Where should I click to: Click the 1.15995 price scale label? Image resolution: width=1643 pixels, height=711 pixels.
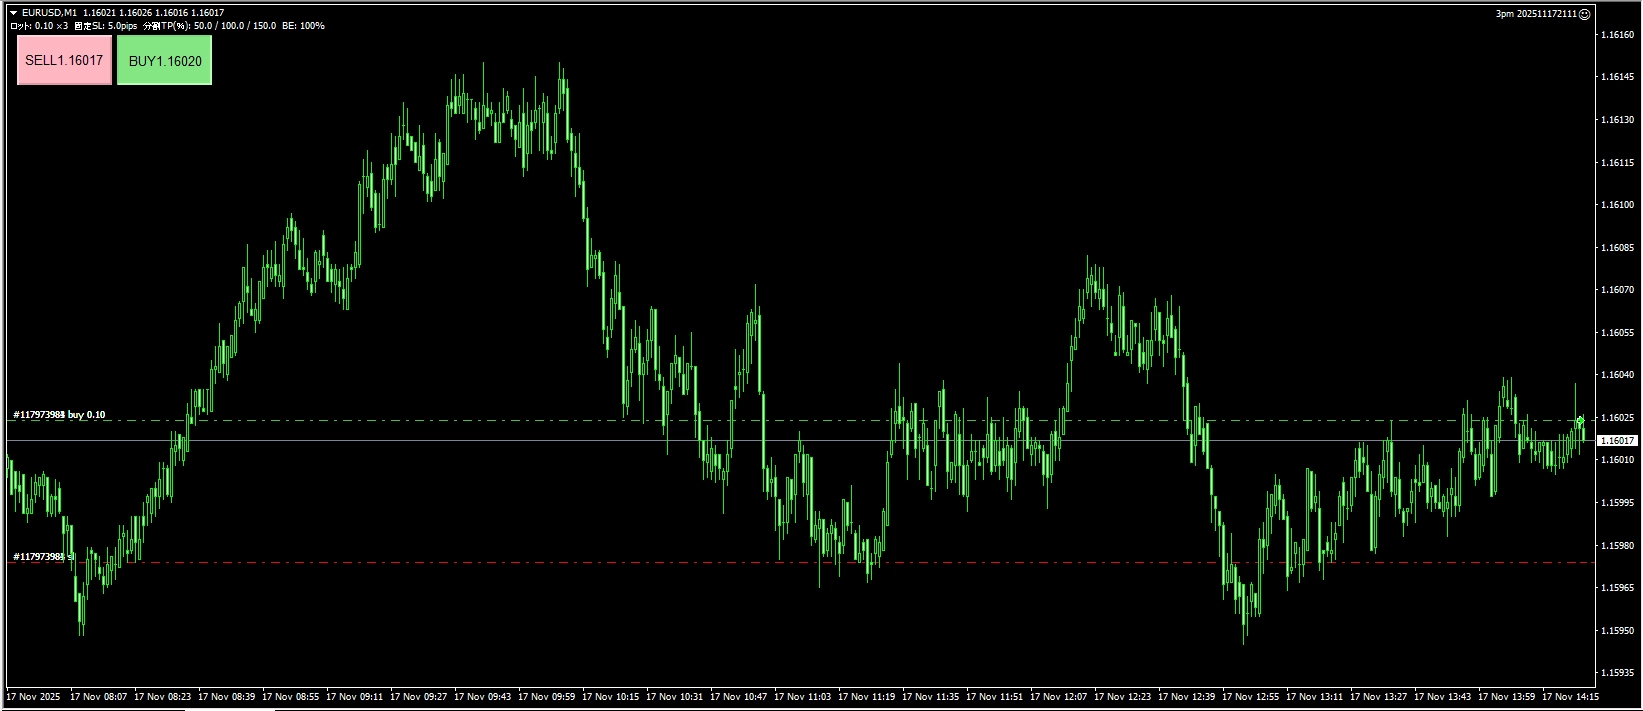coord(1618,503)
